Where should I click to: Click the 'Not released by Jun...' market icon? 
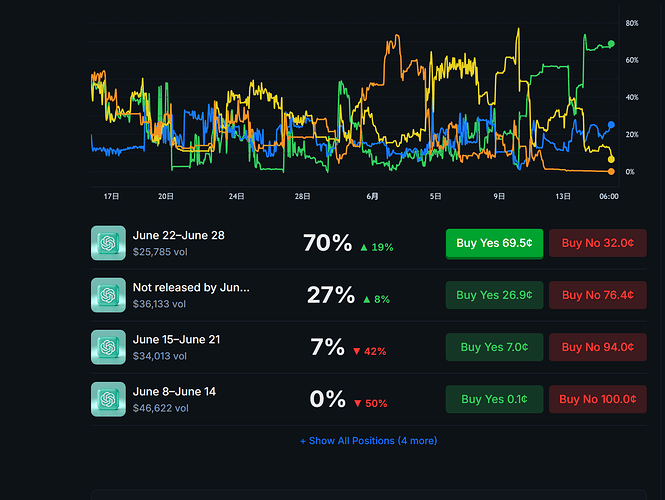coord(108,295)
